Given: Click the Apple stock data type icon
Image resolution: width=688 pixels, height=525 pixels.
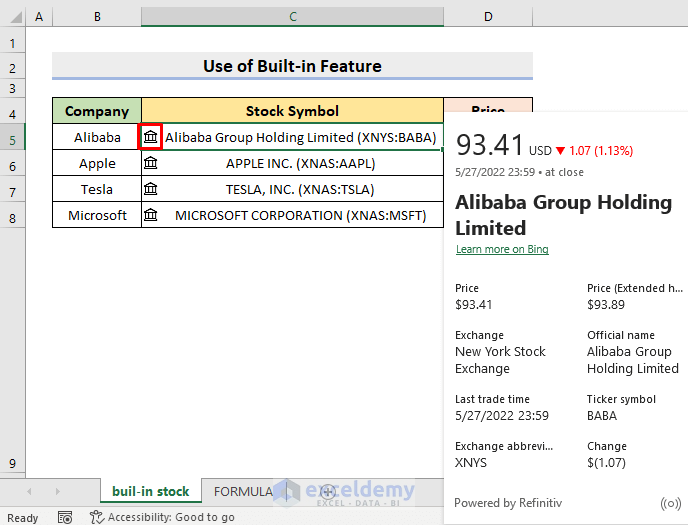Looking at the screenshot, I should click(151, 163).
